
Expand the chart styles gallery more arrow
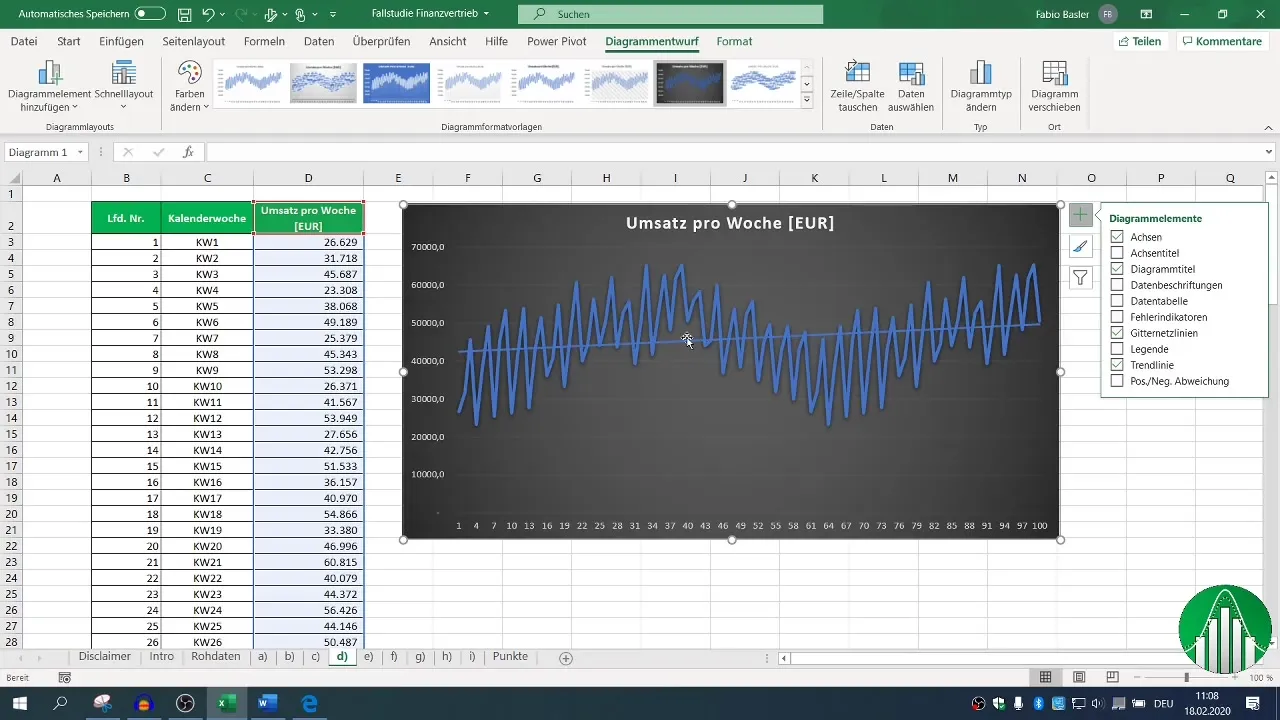[x=807, y=99]
